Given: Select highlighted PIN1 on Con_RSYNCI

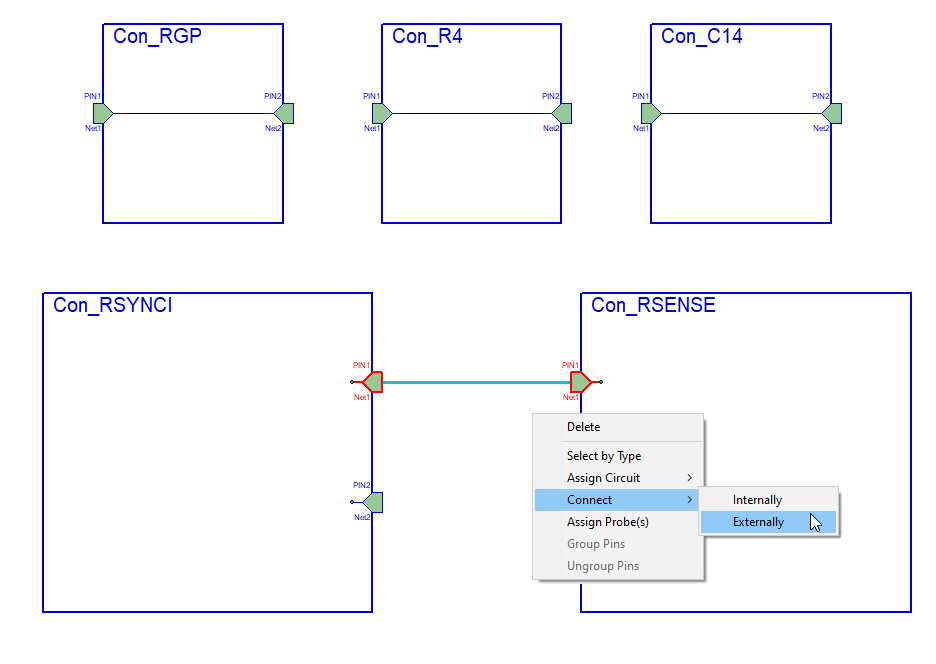Looking at the screenshot, I should coord(372,382).
